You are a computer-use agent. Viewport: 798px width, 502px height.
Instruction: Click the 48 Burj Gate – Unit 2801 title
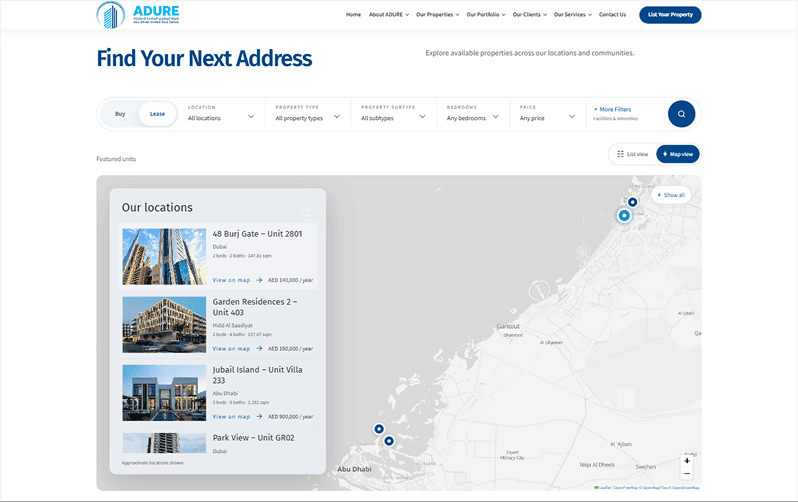tap(257, 234)
